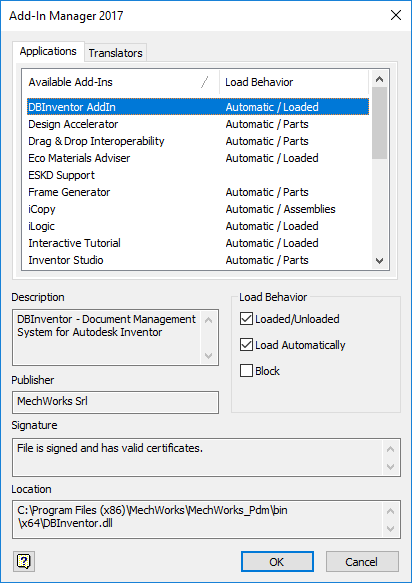Click Location box scroll down arrow
This screenshot has width=412, height=583.
tap(390, 528)
